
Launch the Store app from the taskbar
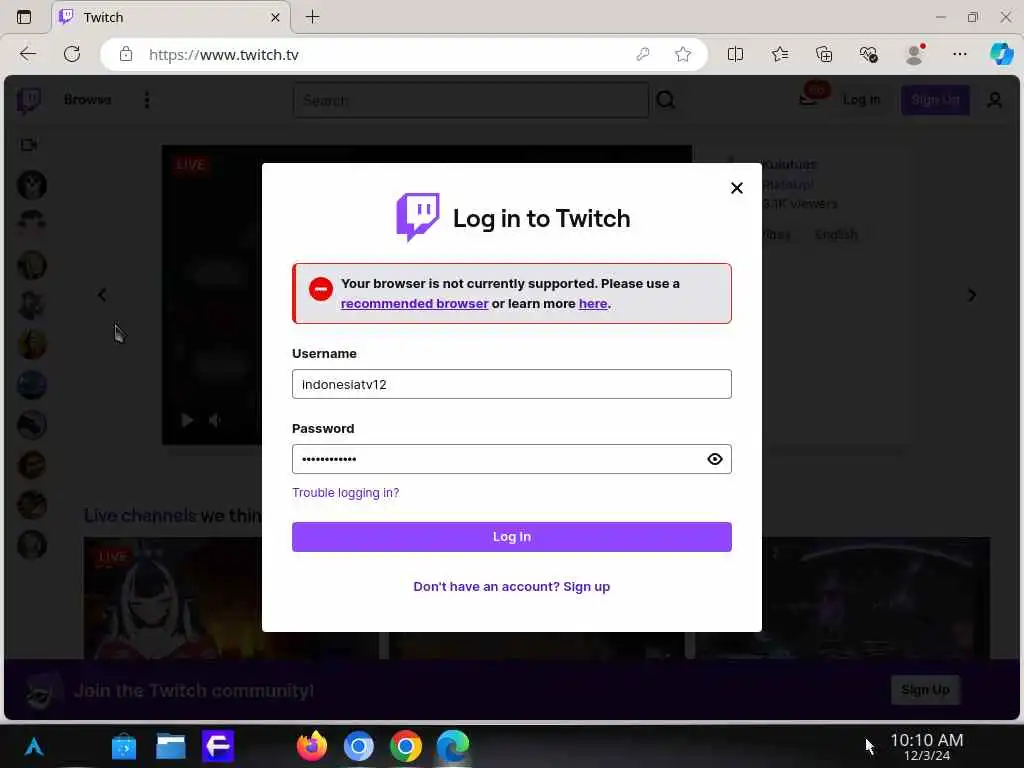coord(123,746)
